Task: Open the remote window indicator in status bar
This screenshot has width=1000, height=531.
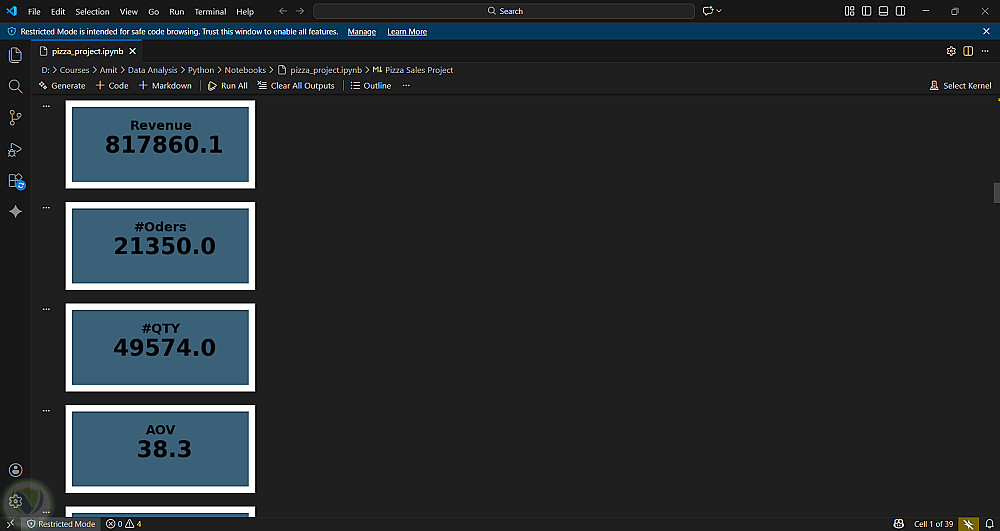Action: tap(10, 524)
